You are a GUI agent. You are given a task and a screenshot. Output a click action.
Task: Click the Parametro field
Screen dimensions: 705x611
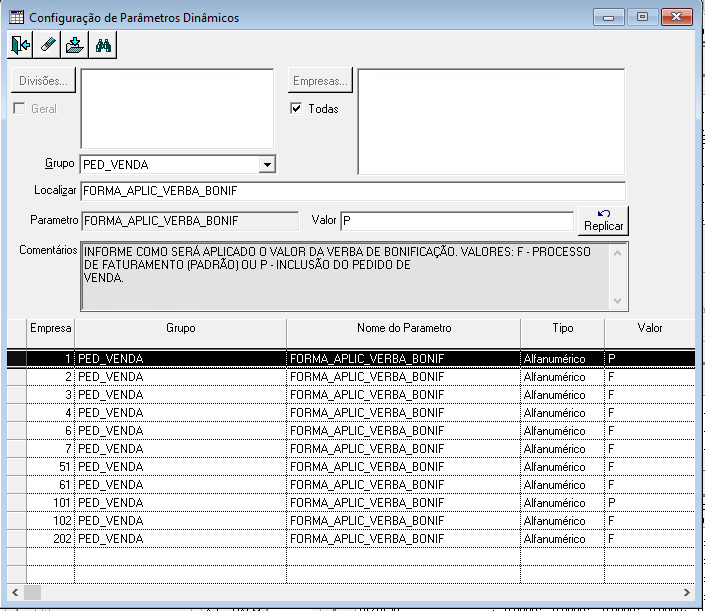[x=190, y=221]
